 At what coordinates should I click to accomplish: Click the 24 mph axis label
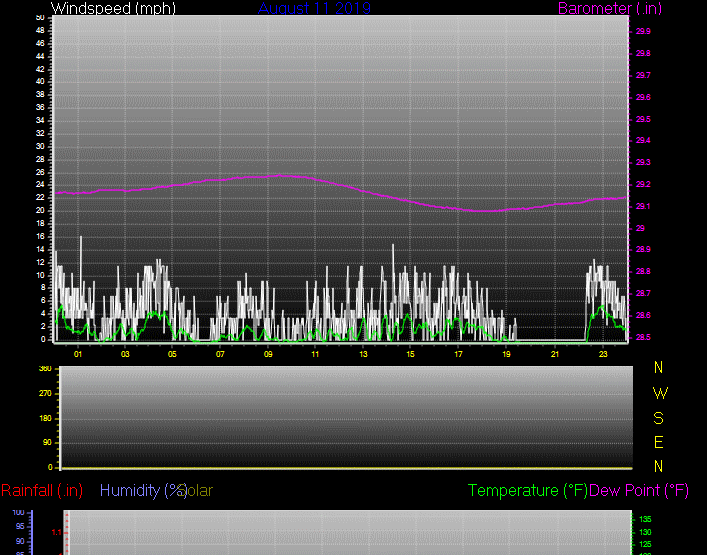(41, 184)
